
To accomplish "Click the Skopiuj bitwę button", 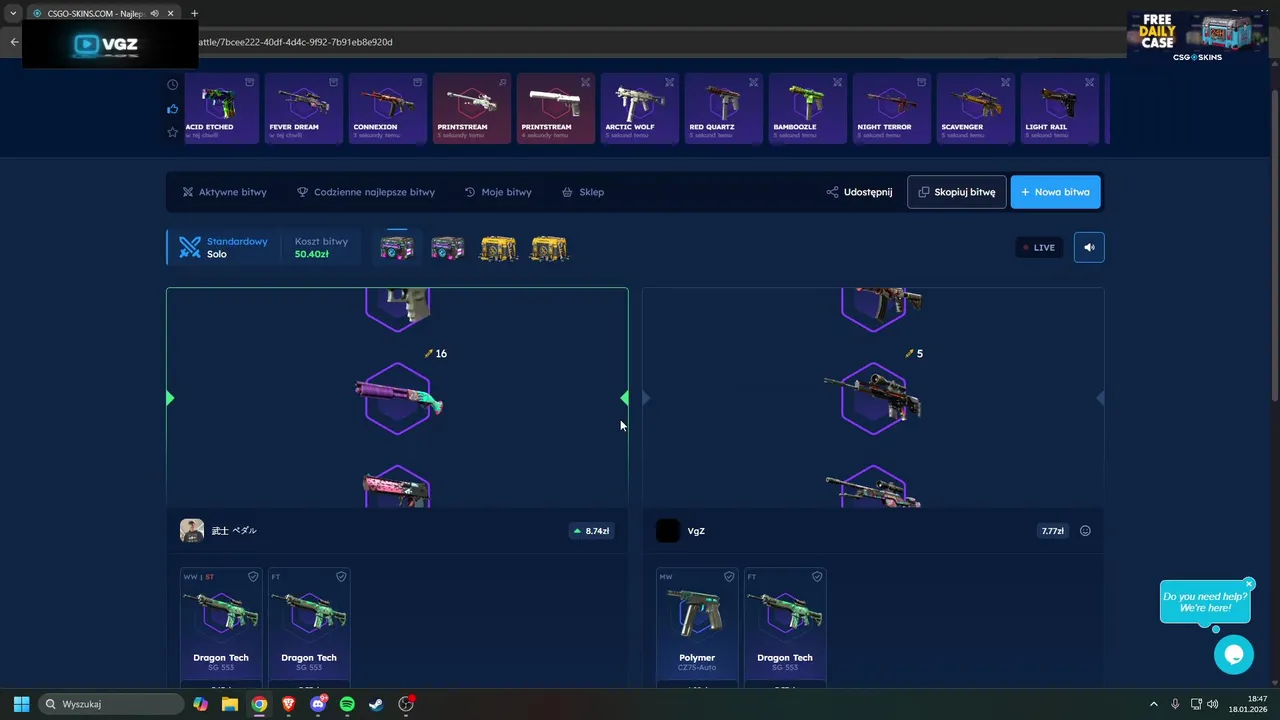I will pyautogui.click(x=957, y=192).
